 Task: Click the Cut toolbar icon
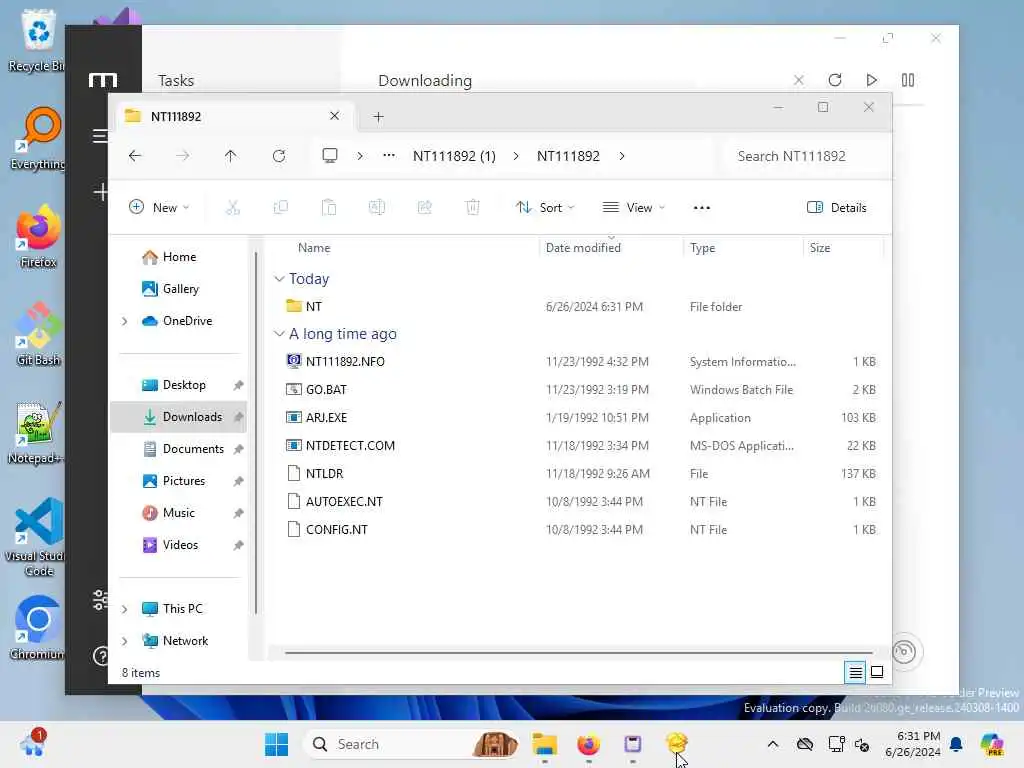tap(232, 208)
